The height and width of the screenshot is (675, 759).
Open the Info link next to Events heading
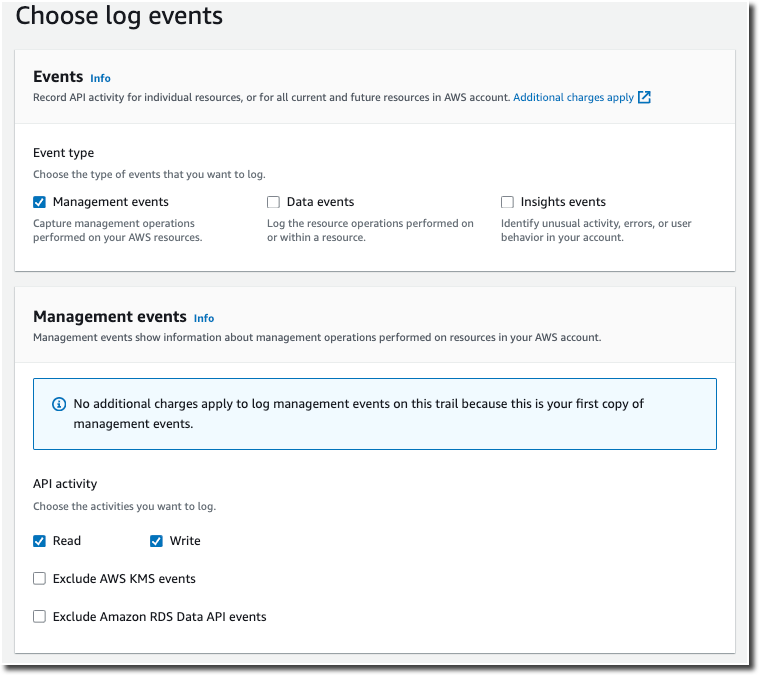point(100,78)
